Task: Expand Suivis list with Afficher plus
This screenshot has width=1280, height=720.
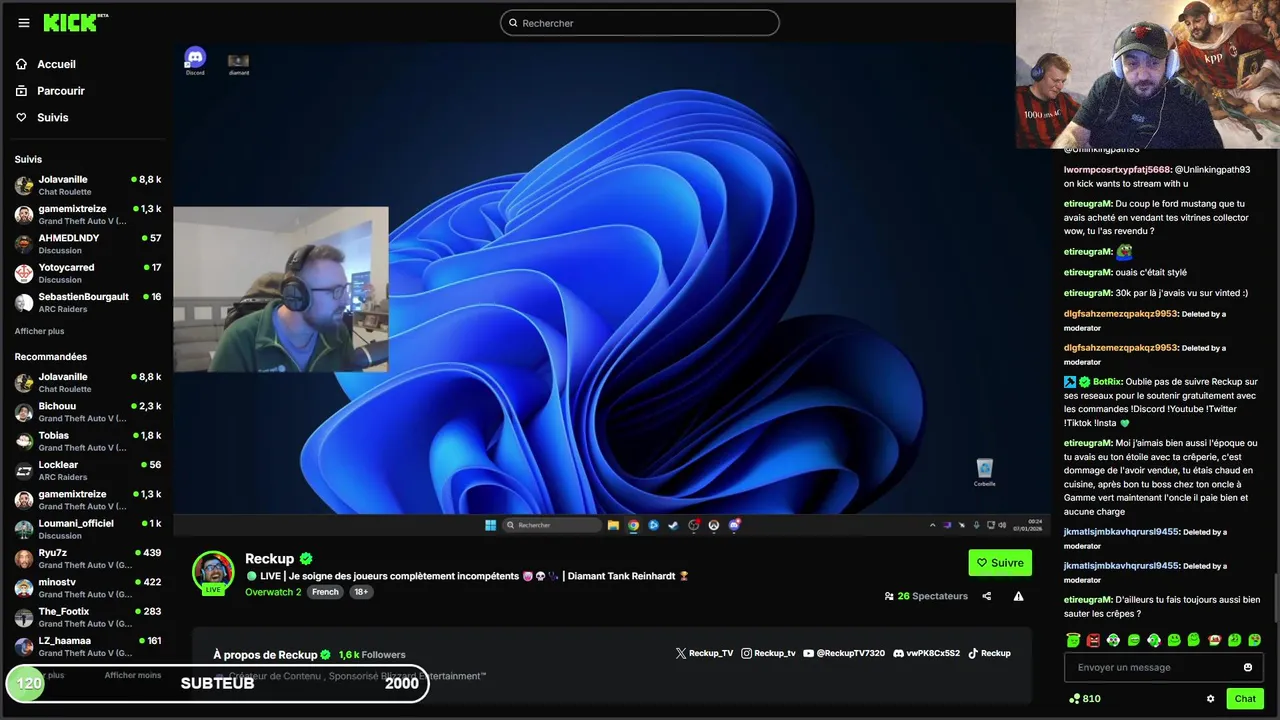Action: pyautogui.click(x=39, y=331)
